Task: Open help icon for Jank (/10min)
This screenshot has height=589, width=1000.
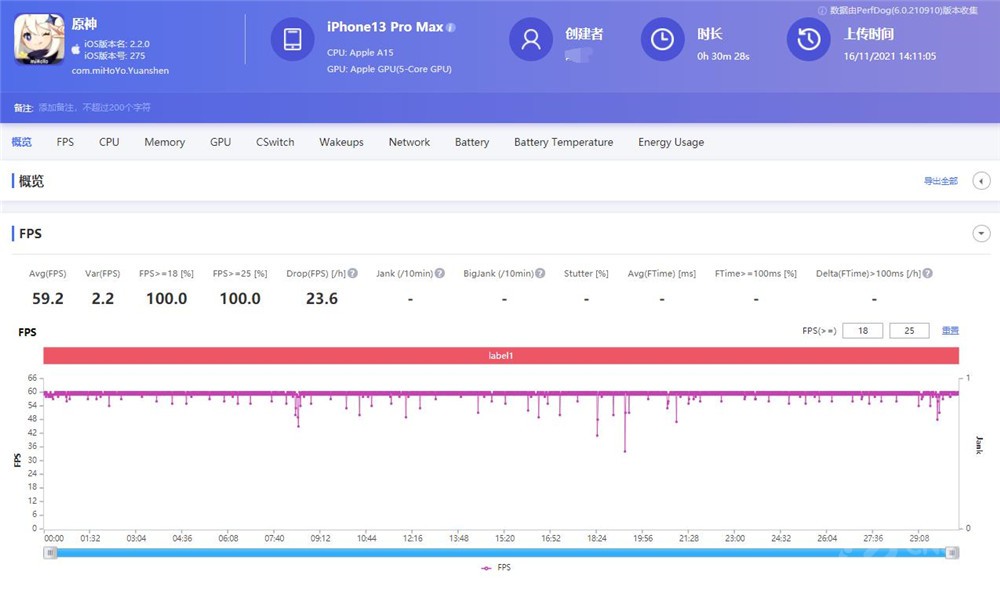Action: pos(439,273)
